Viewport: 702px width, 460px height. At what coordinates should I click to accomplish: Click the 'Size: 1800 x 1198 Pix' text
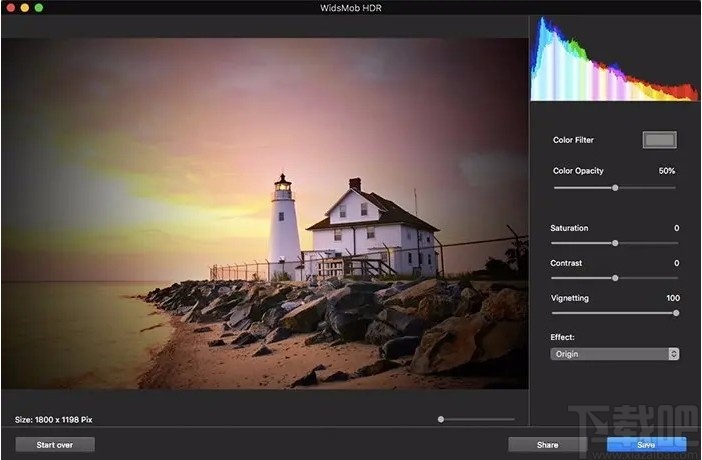(53, 420)
